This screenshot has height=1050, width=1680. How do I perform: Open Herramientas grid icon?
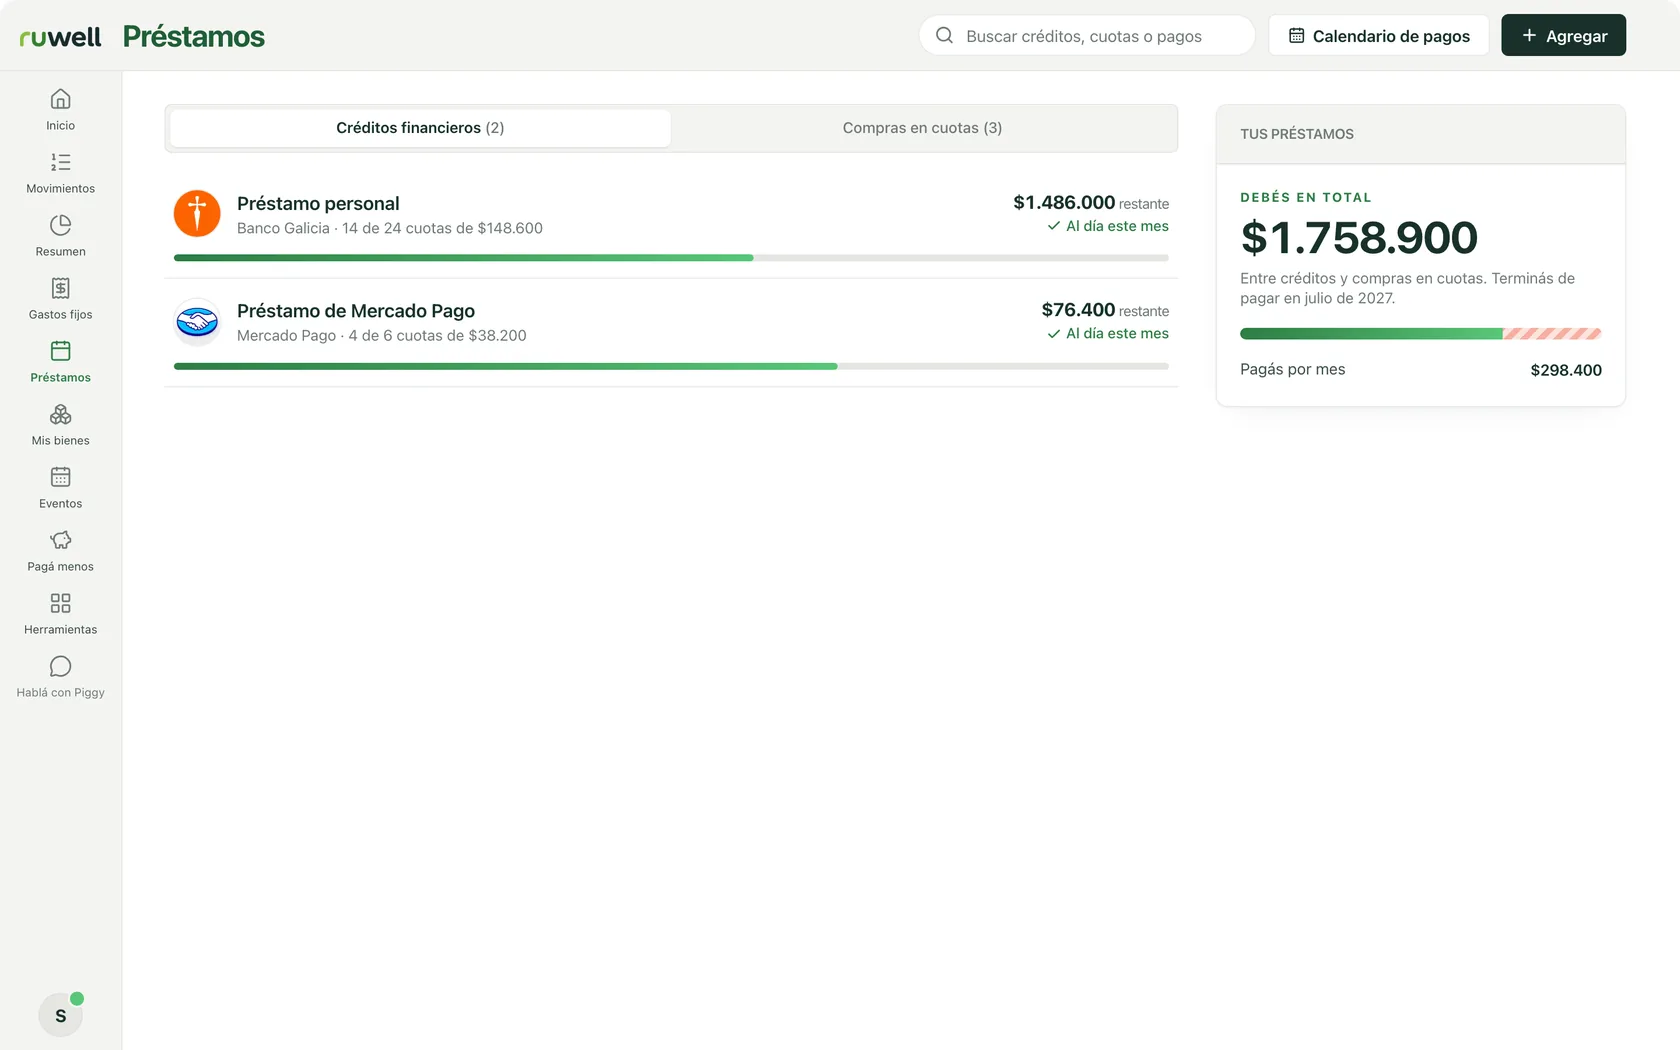click(60, 603)
